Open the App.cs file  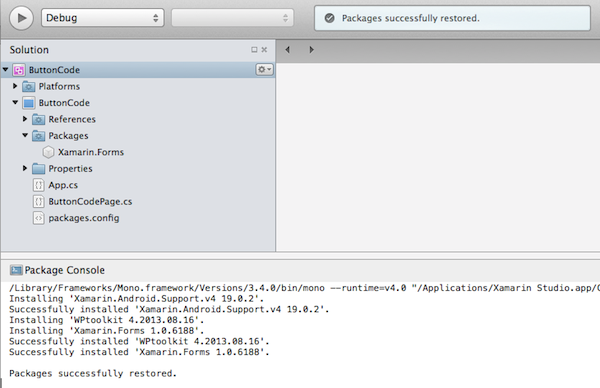coord(63,185)
